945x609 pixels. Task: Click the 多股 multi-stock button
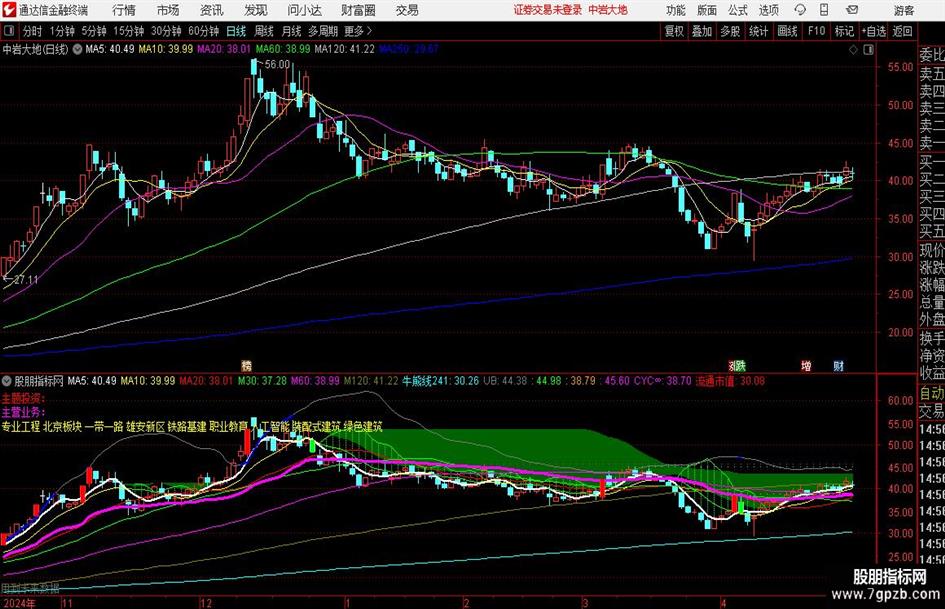point(730,31)
